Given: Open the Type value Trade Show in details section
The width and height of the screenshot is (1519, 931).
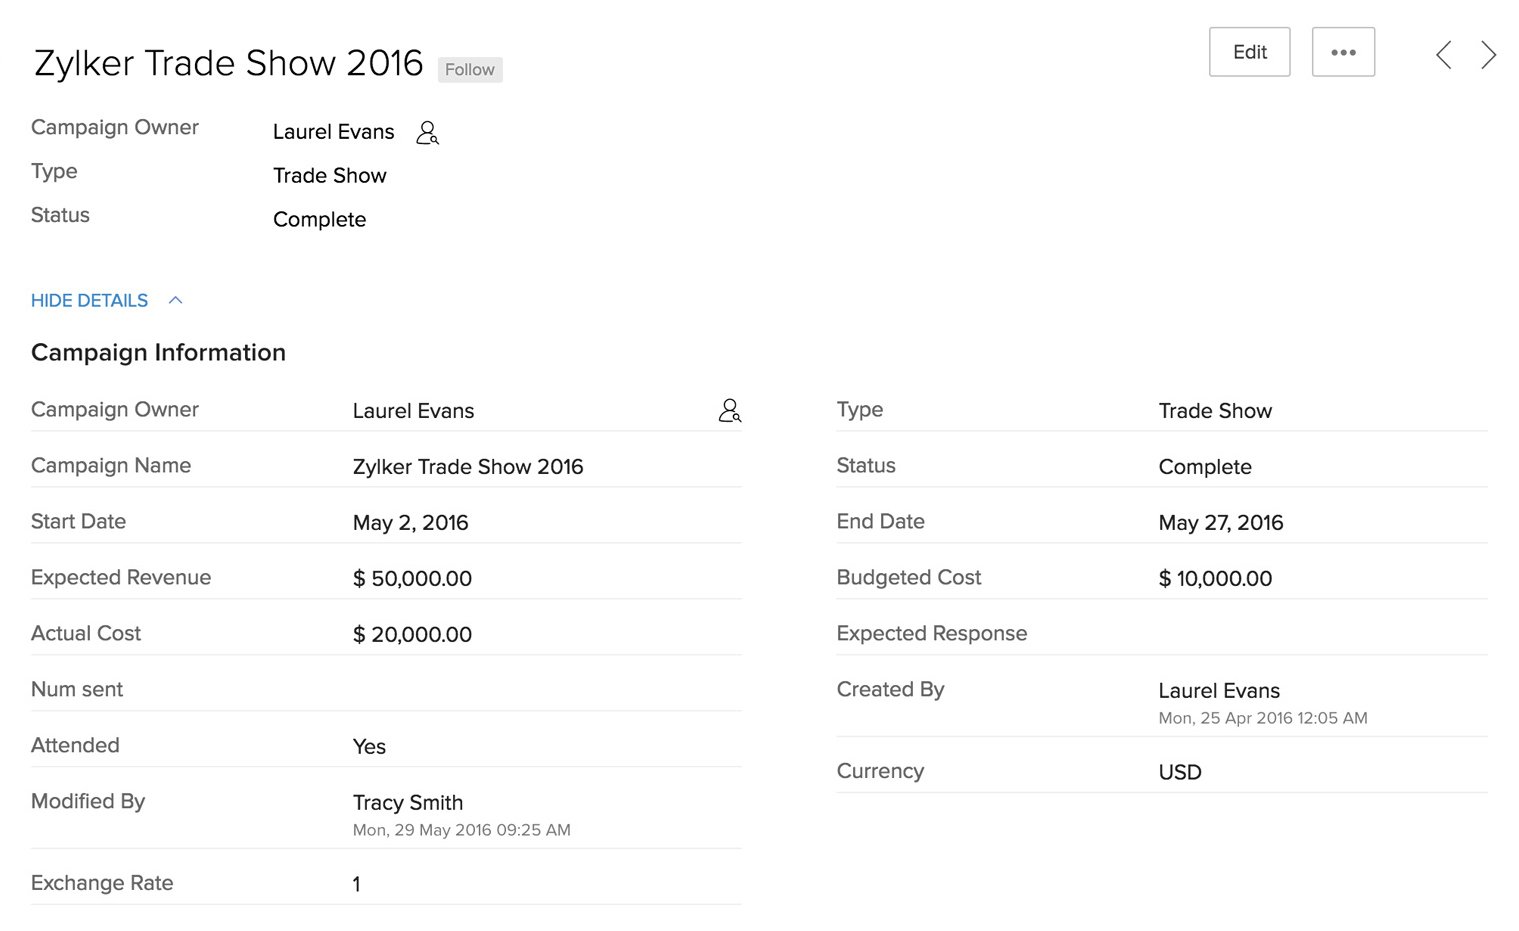Looking at the screenshot, I should pos(1214,411).
